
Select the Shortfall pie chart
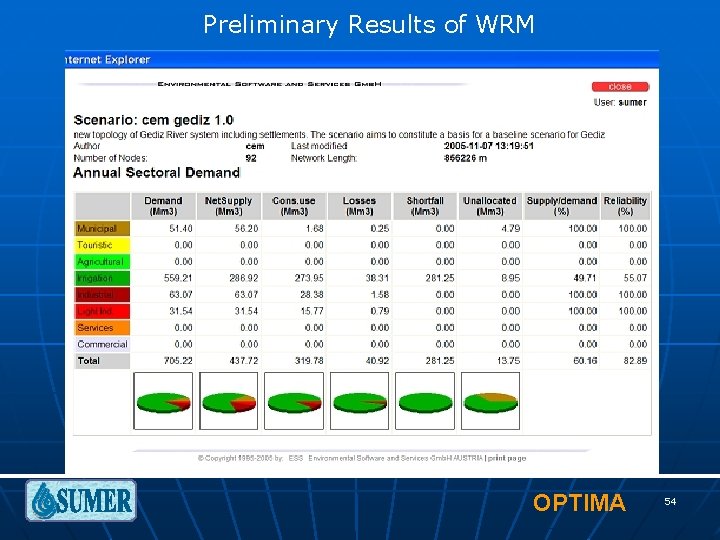tap(425, 401)
